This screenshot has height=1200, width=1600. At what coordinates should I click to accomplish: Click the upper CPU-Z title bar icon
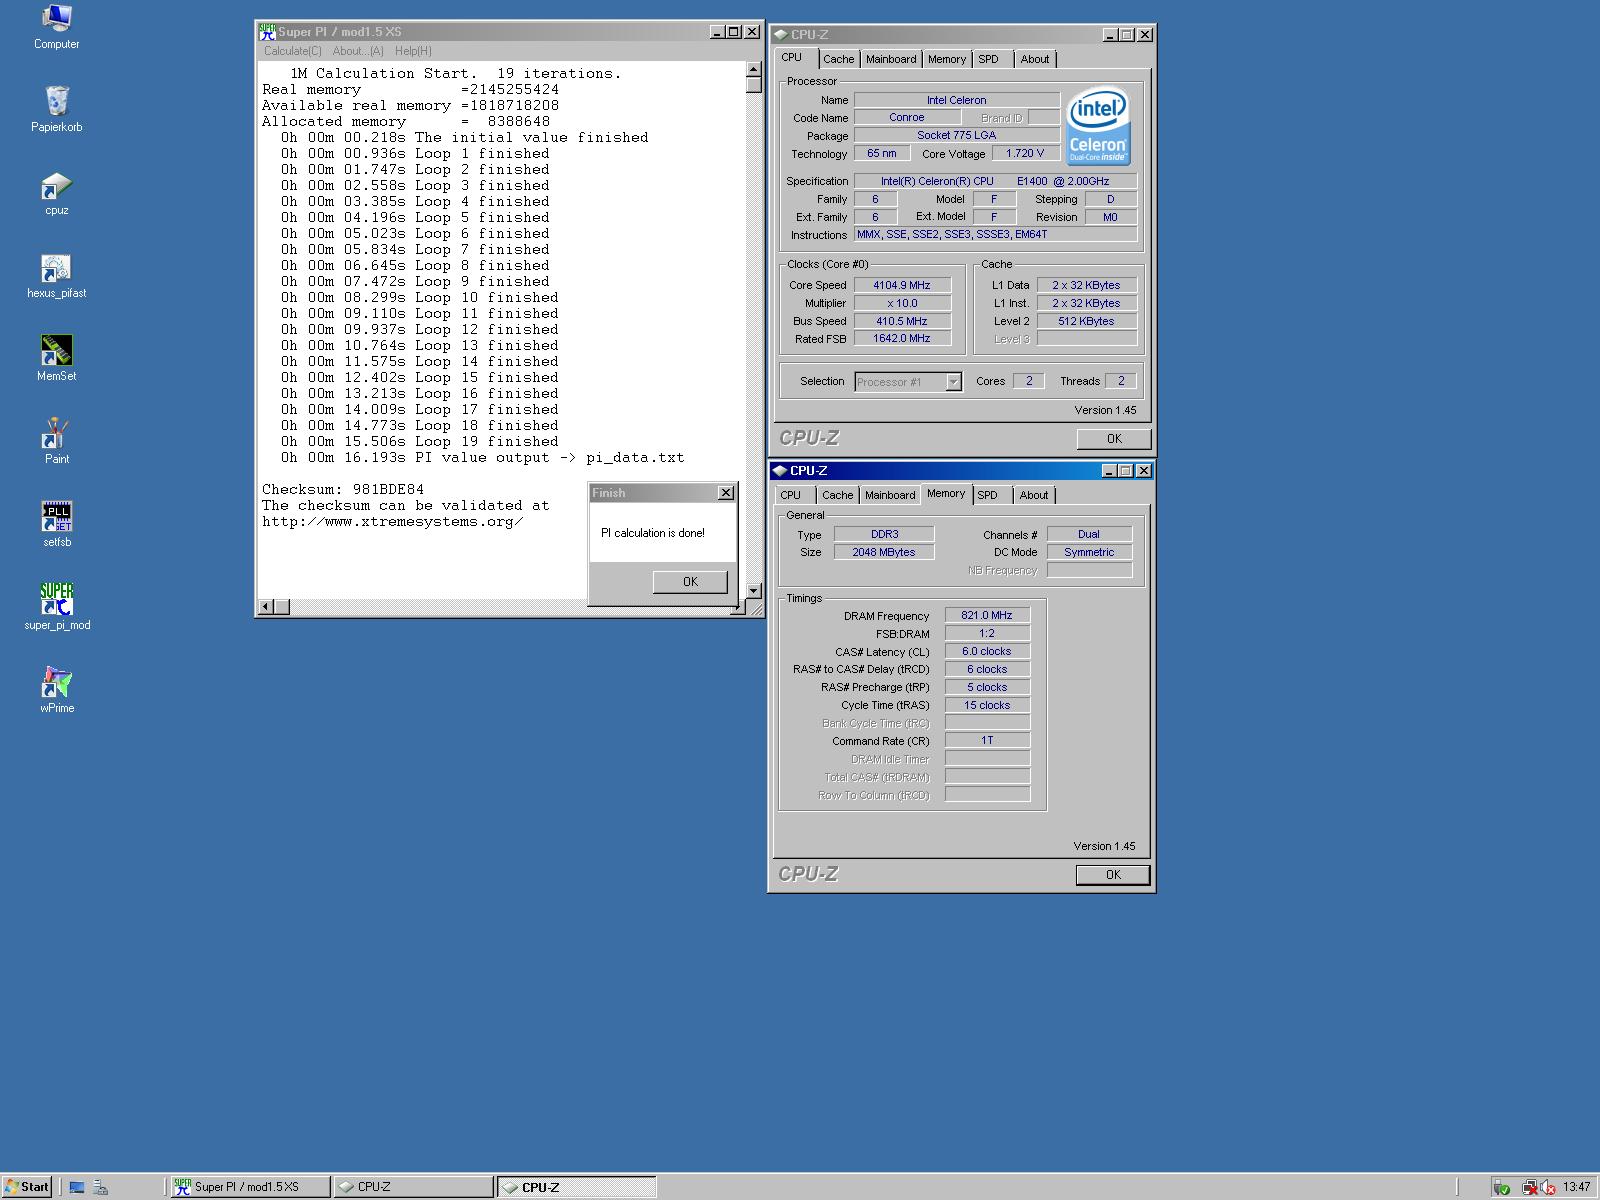coord(780,34)
